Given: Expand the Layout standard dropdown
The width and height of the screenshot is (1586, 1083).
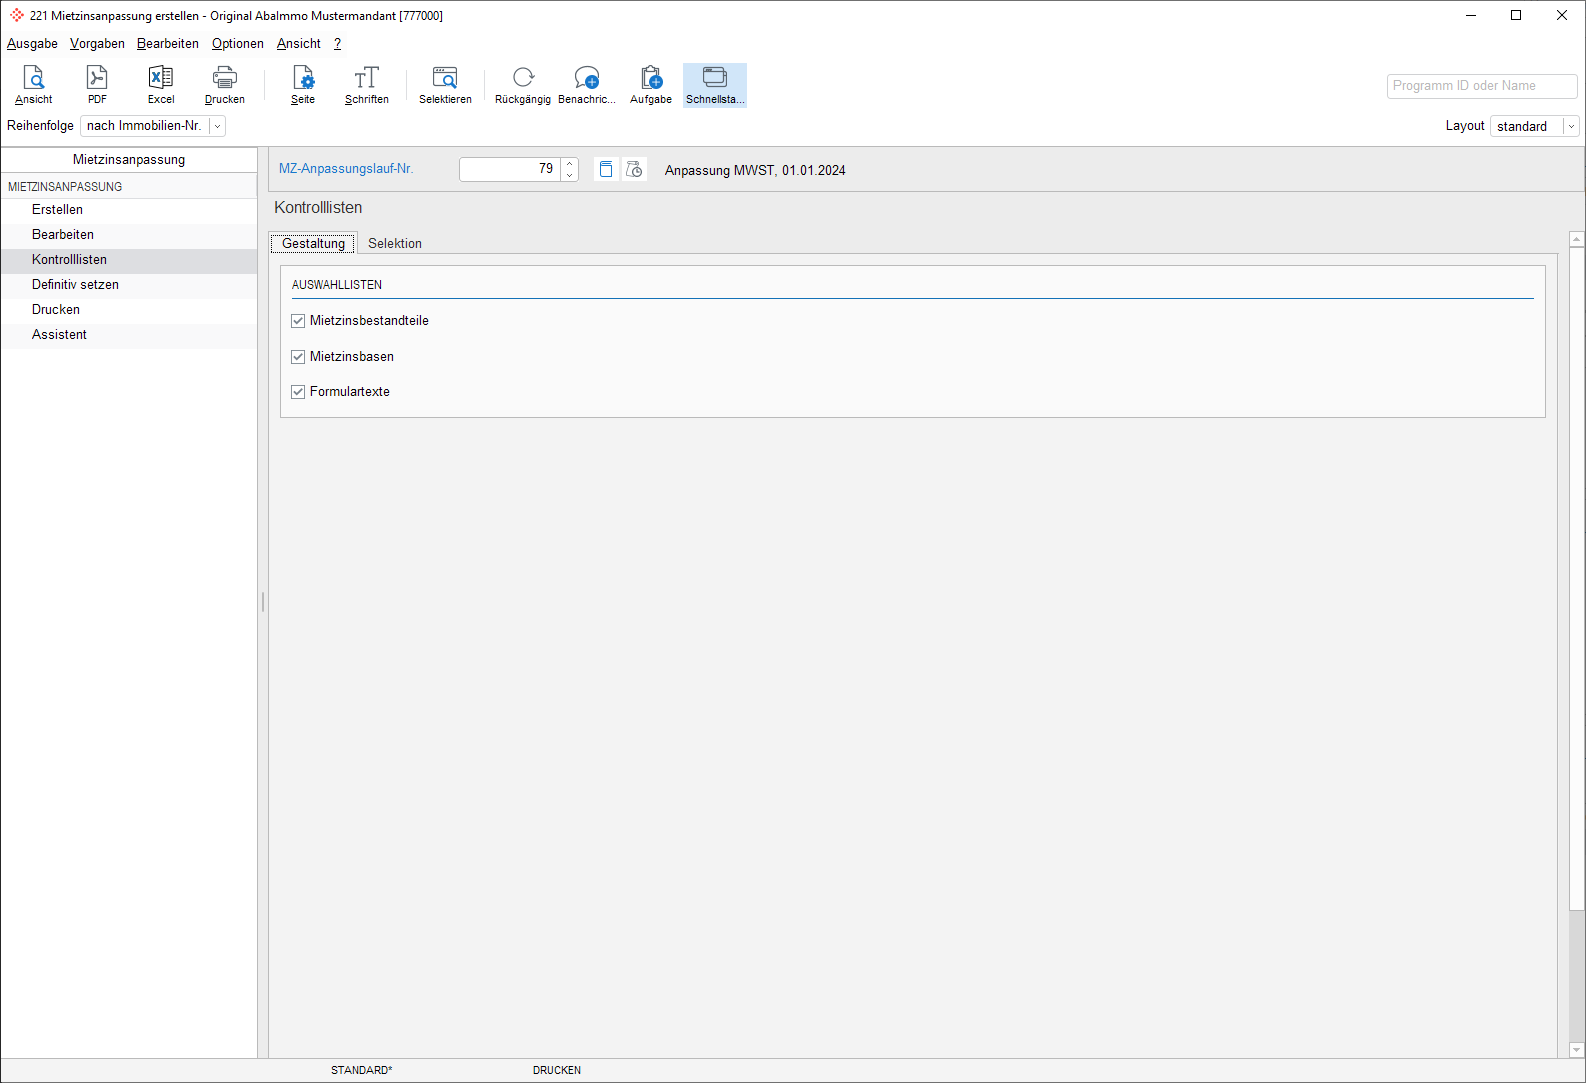Looking at the screenshot, I should (x=1571, y=126).
